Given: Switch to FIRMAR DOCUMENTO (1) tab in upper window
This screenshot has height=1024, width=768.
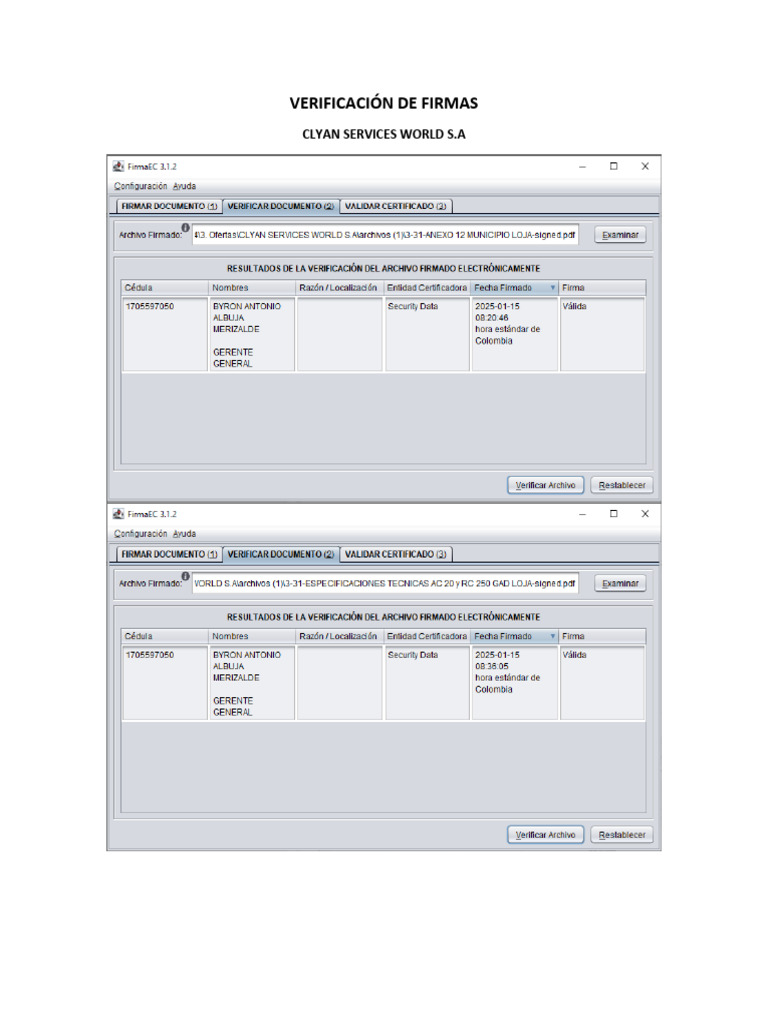Looking at the screenshot, I should [169, 206].
